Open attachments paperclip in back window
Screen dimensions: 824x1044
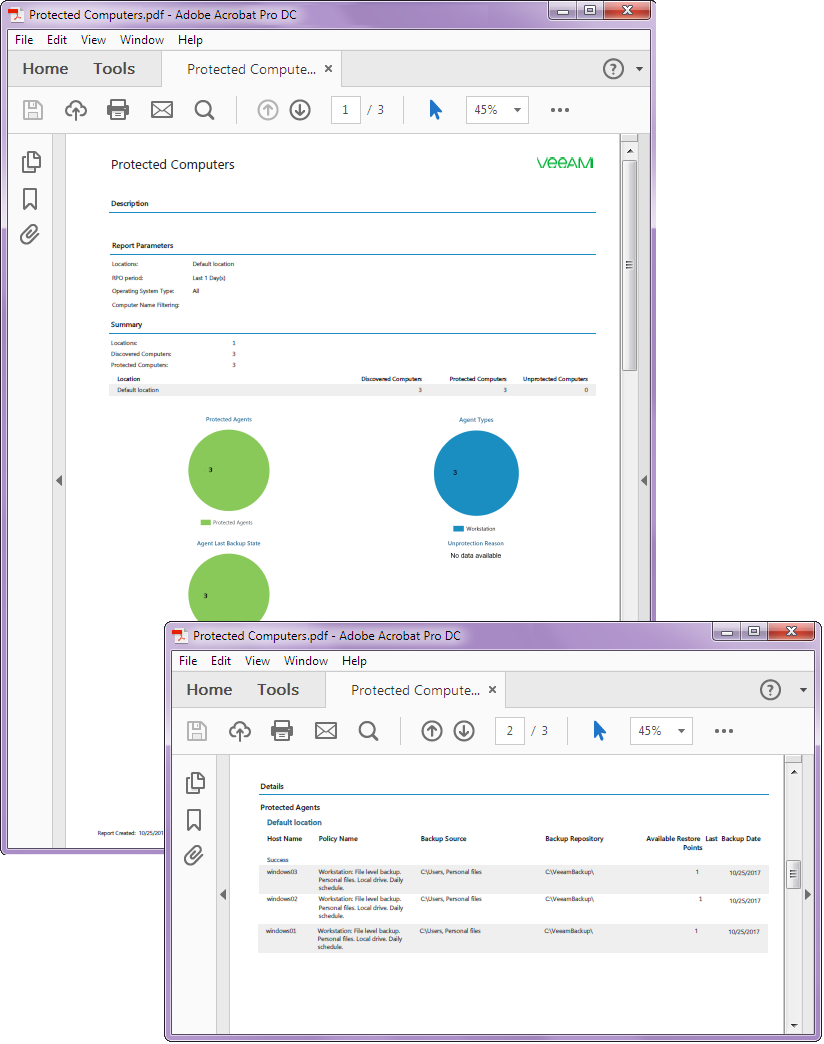(x=29, y=234)
